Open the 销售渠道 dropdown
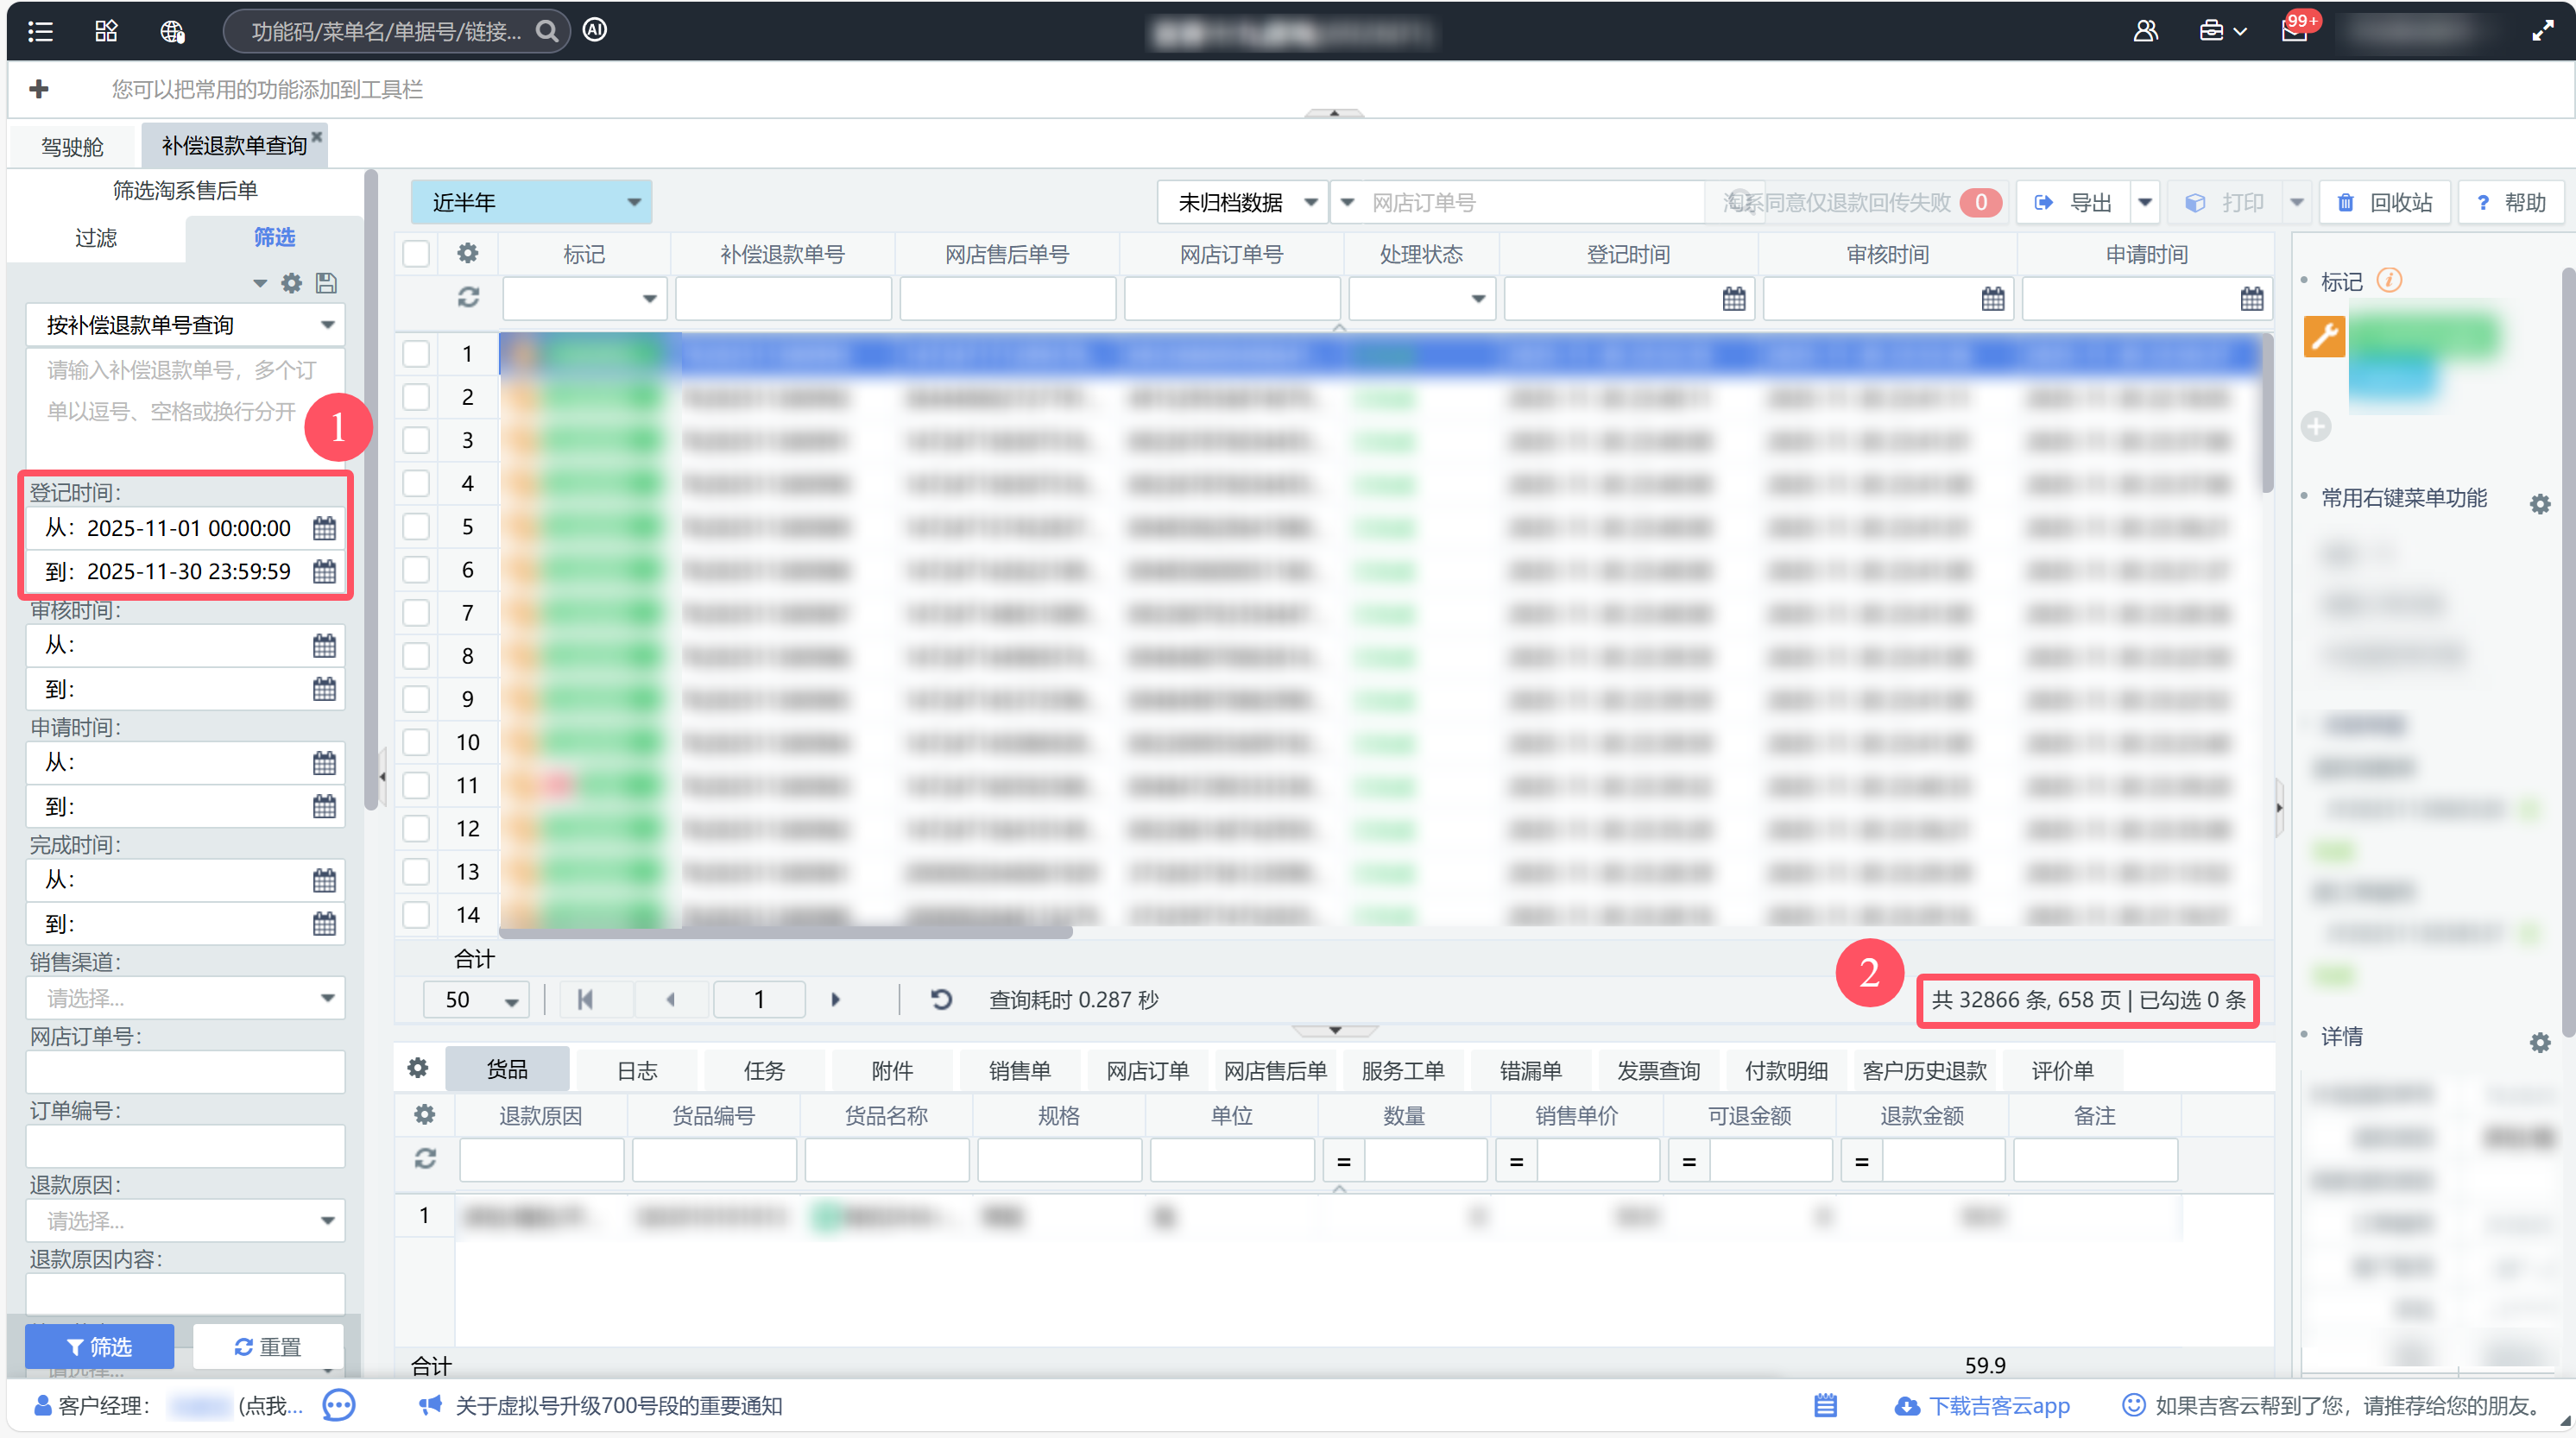 [x=186, y=998]
